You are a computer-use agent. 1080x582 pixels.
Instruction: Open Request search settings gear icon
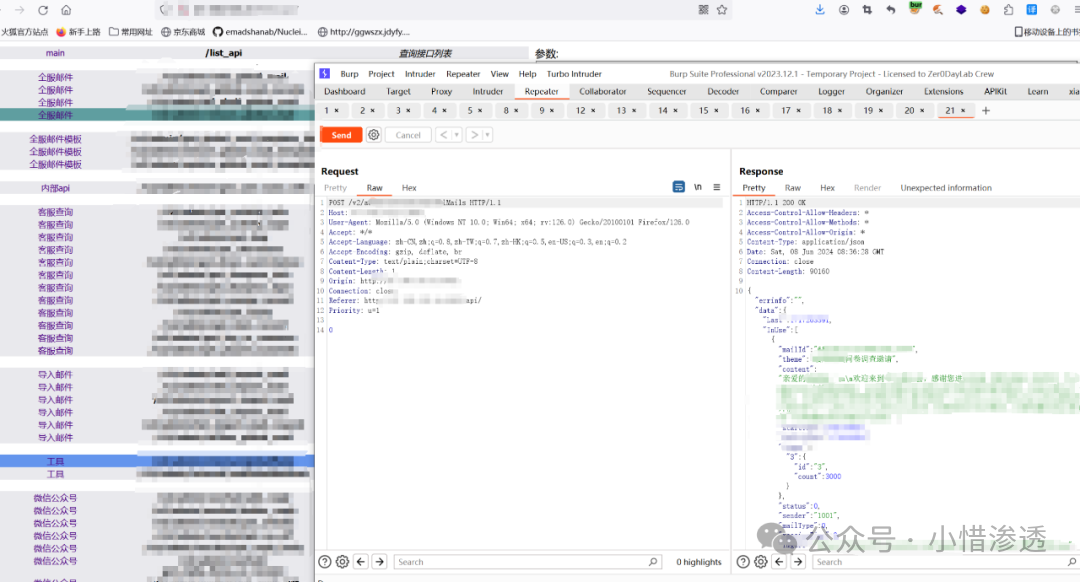342,562
